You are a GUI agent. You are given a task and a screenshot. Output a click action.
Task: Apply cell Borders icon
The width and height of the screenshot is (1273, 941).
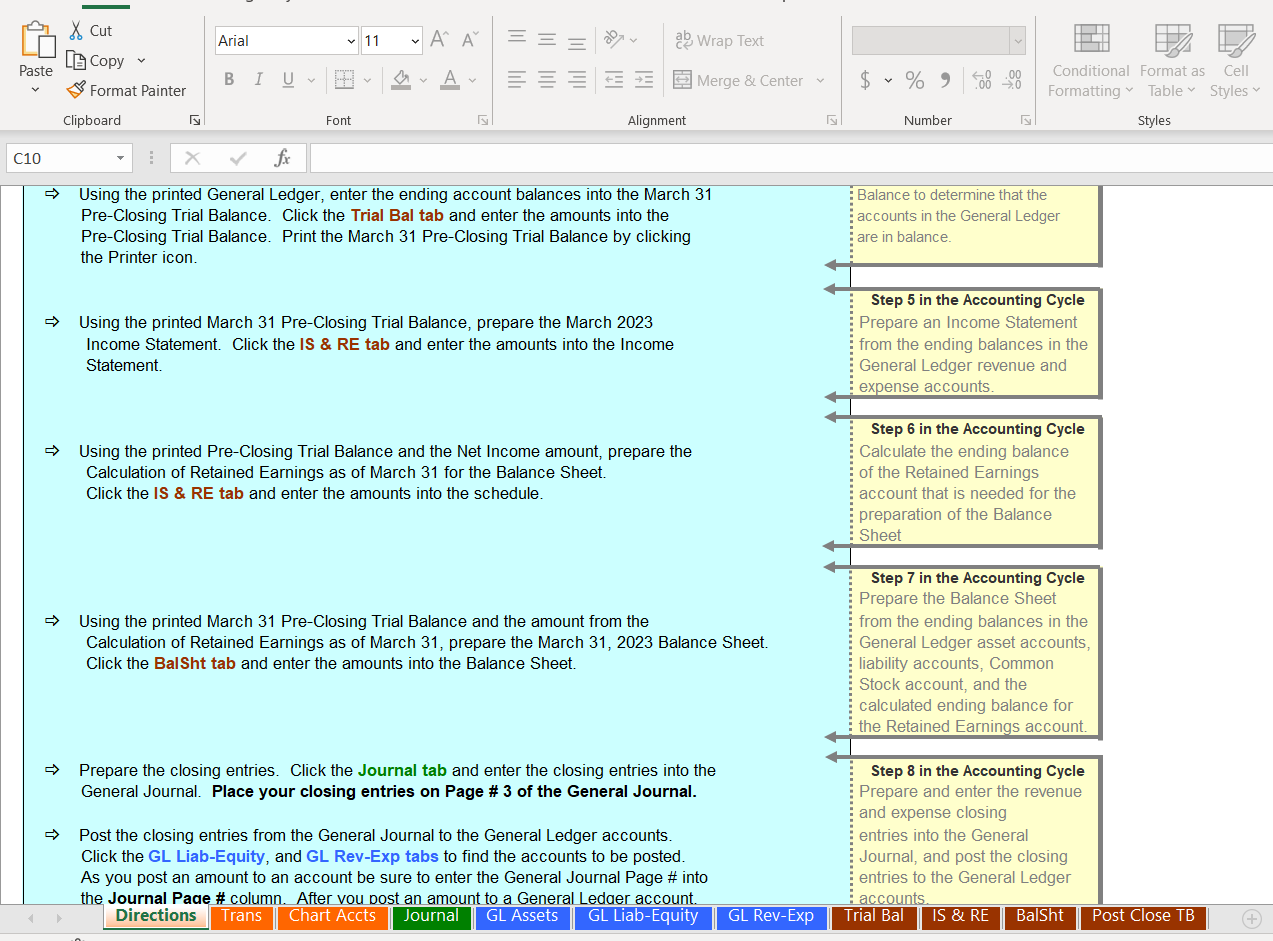coord(344,80)
